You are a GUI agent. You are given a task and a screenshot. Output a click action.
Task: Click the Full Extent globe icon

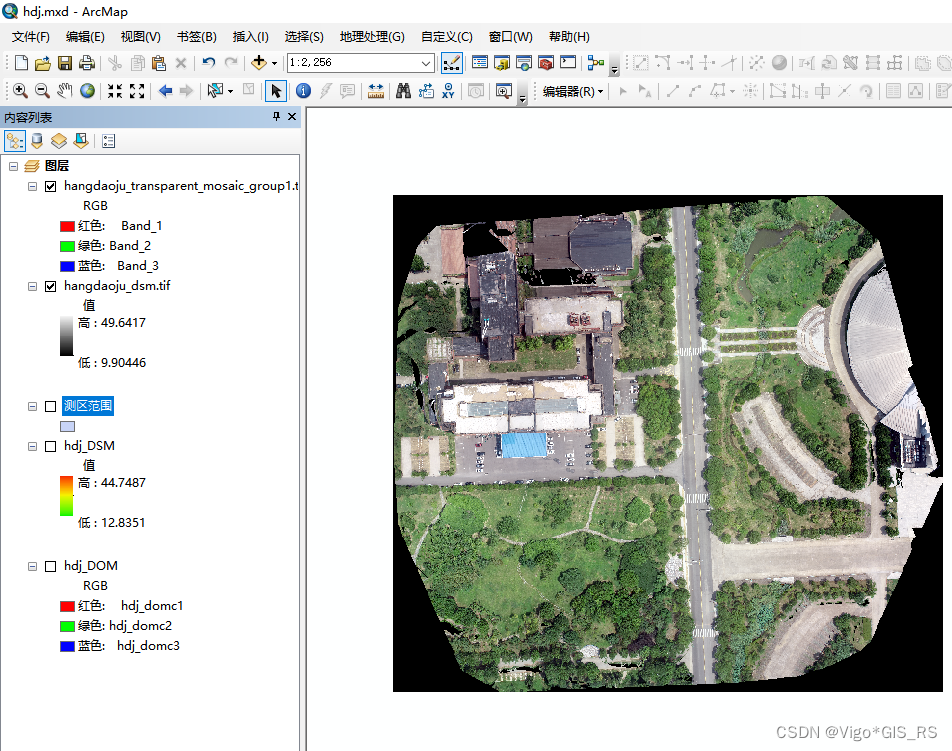point(88,91)
